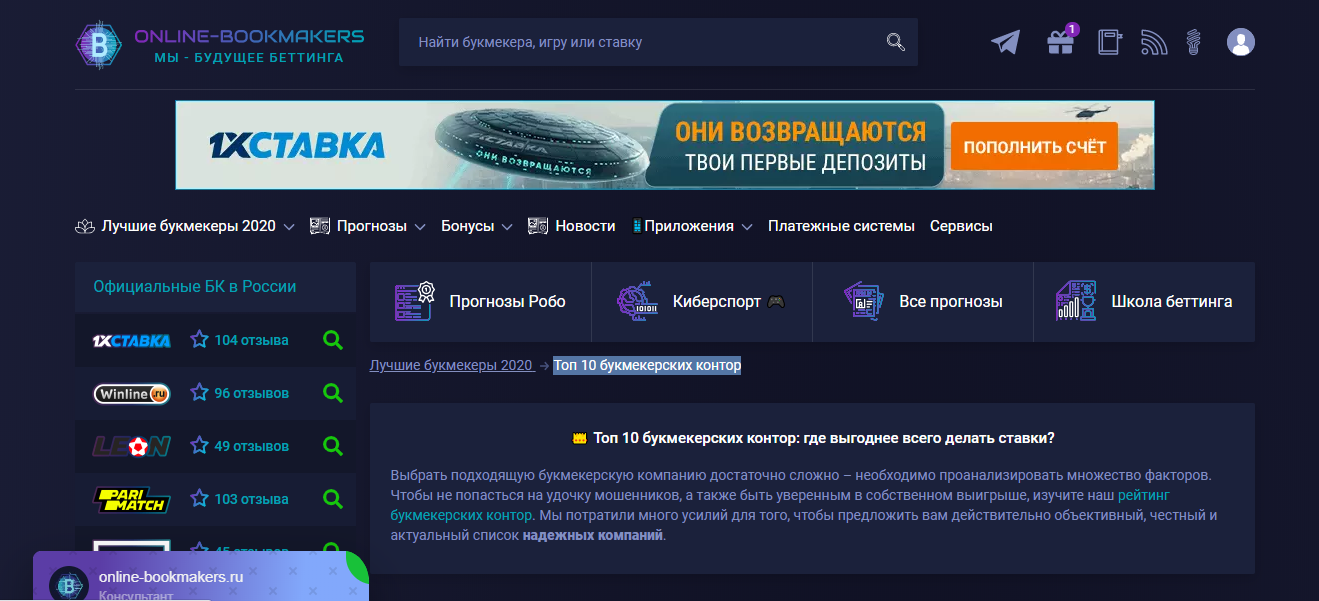Open the 104 отзыва reviews link
Viewport: 1319px width, 601px height.
tap(251, 340)
